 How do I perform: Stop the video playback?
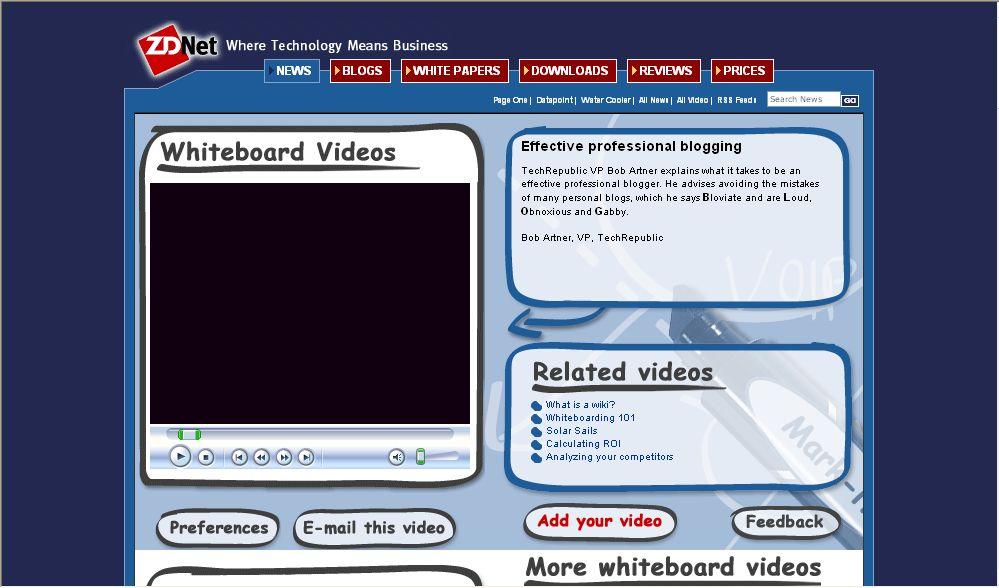tap(205, 457)
